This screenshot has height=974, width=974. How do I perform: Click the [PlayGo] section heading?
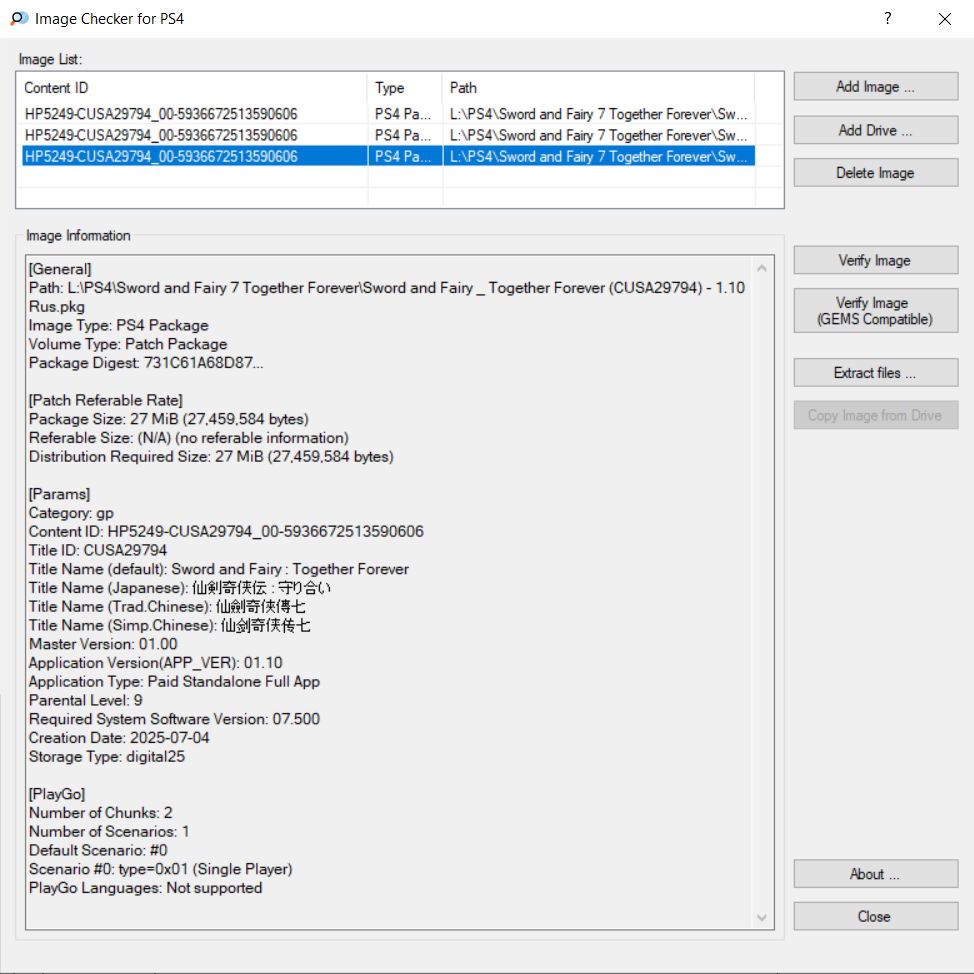(57, 794)
